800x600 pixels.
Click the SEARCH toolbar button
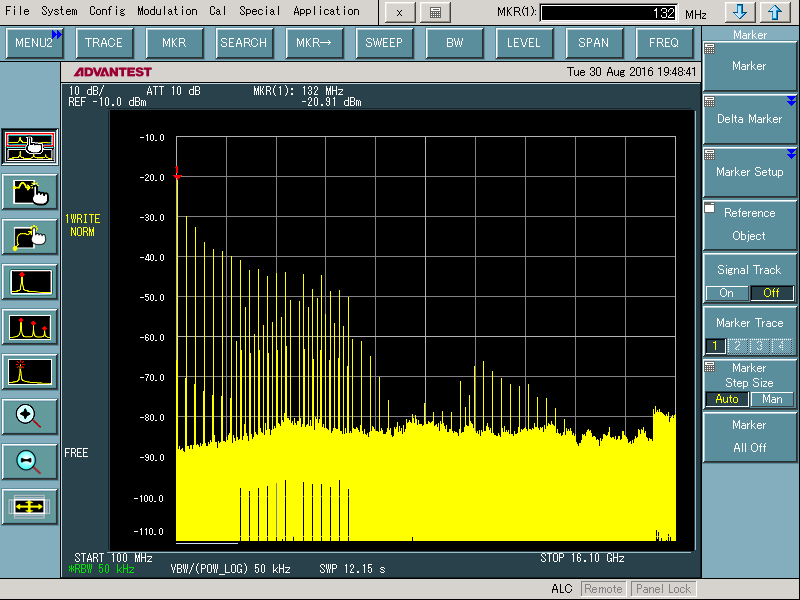[244, 43]
